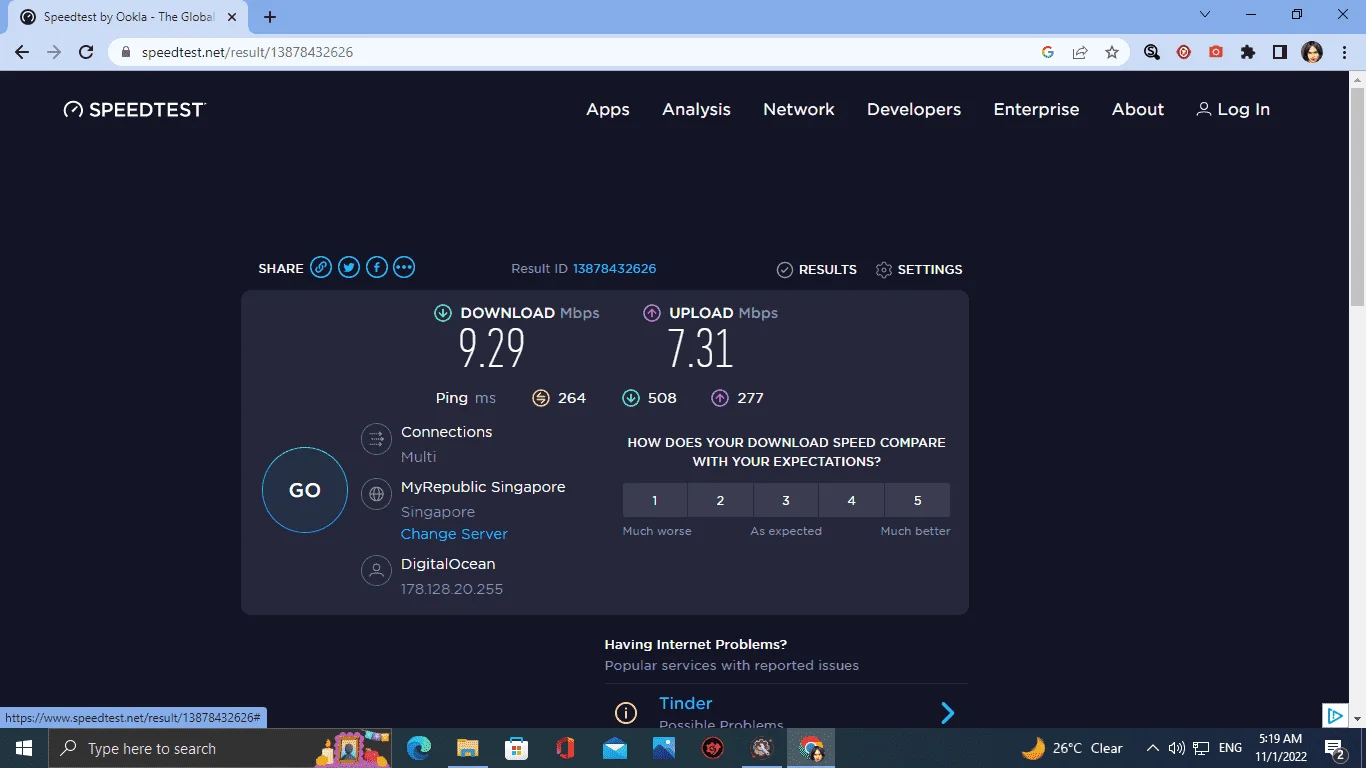Viewport: 1366px width, 768px height.
Task: Click the download ping icon beside 508
Action: click(x=631, y=398)
